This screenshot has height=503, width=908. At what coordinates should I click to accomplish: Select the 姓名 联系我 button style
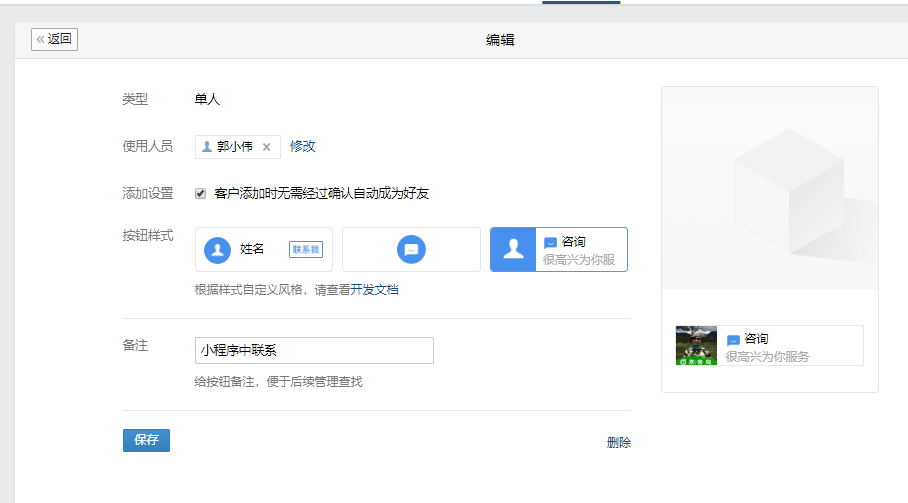pos(264,249)
